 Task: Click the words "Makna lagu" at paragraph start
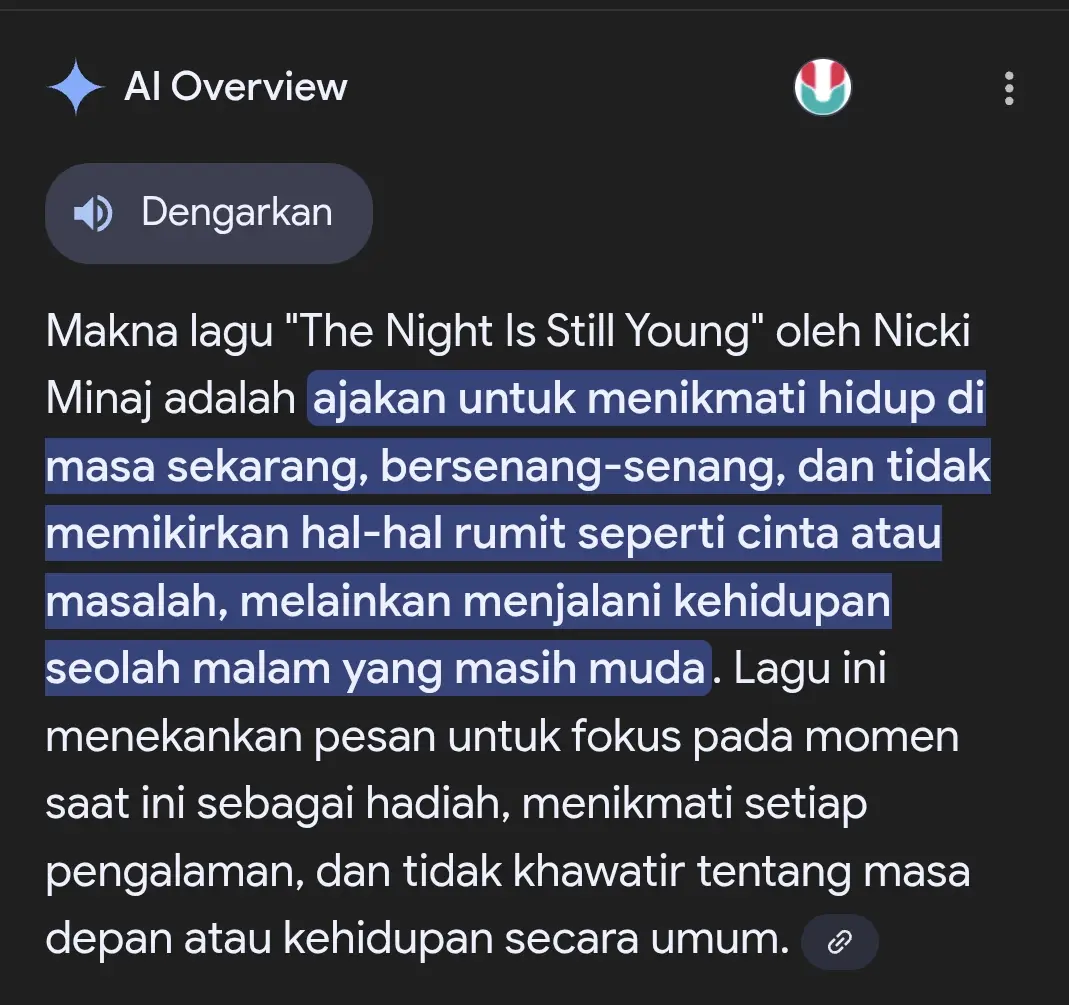coord(159,332)
